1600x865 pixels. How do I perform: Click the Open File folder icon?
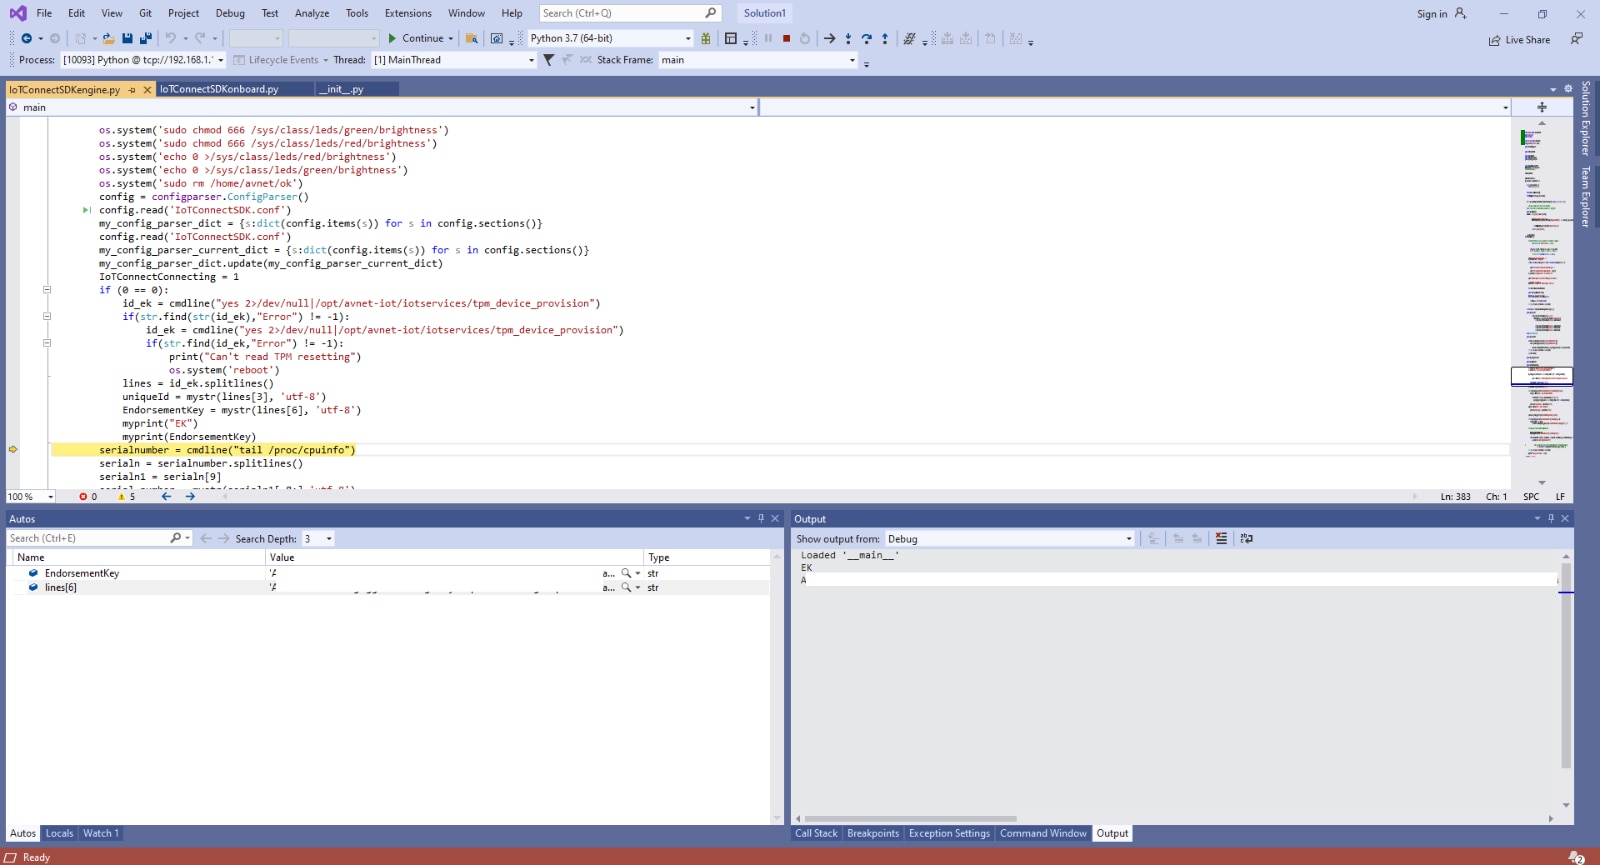[108, 38]
